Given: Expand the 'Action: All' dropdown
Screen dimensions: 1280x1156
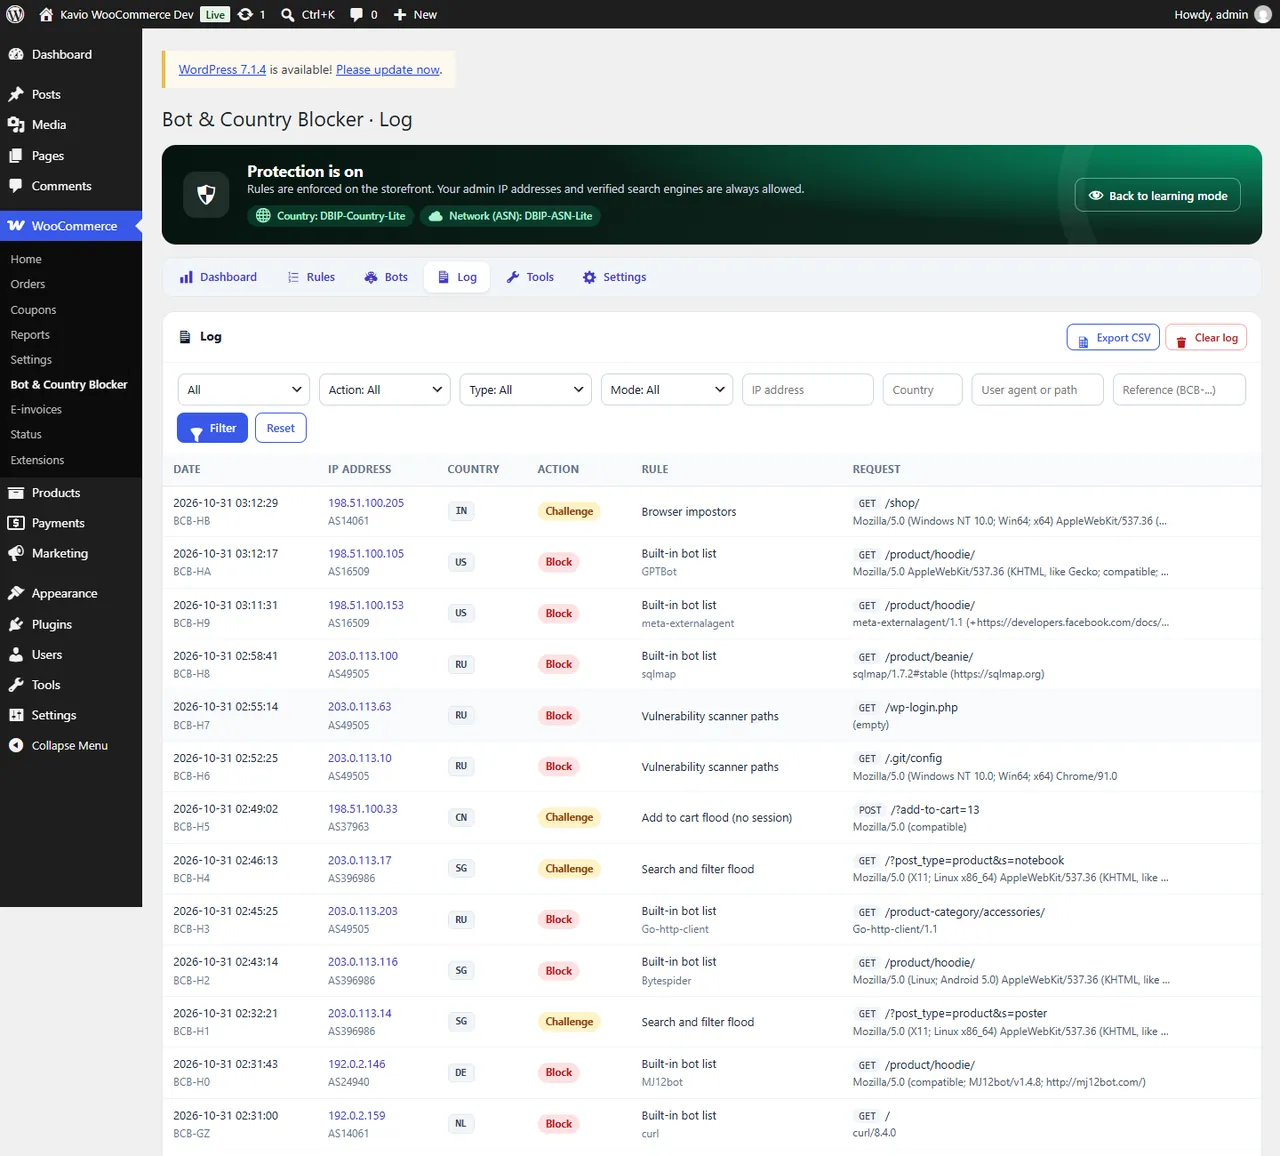Looking at the screenshot, I should point(385,390).
